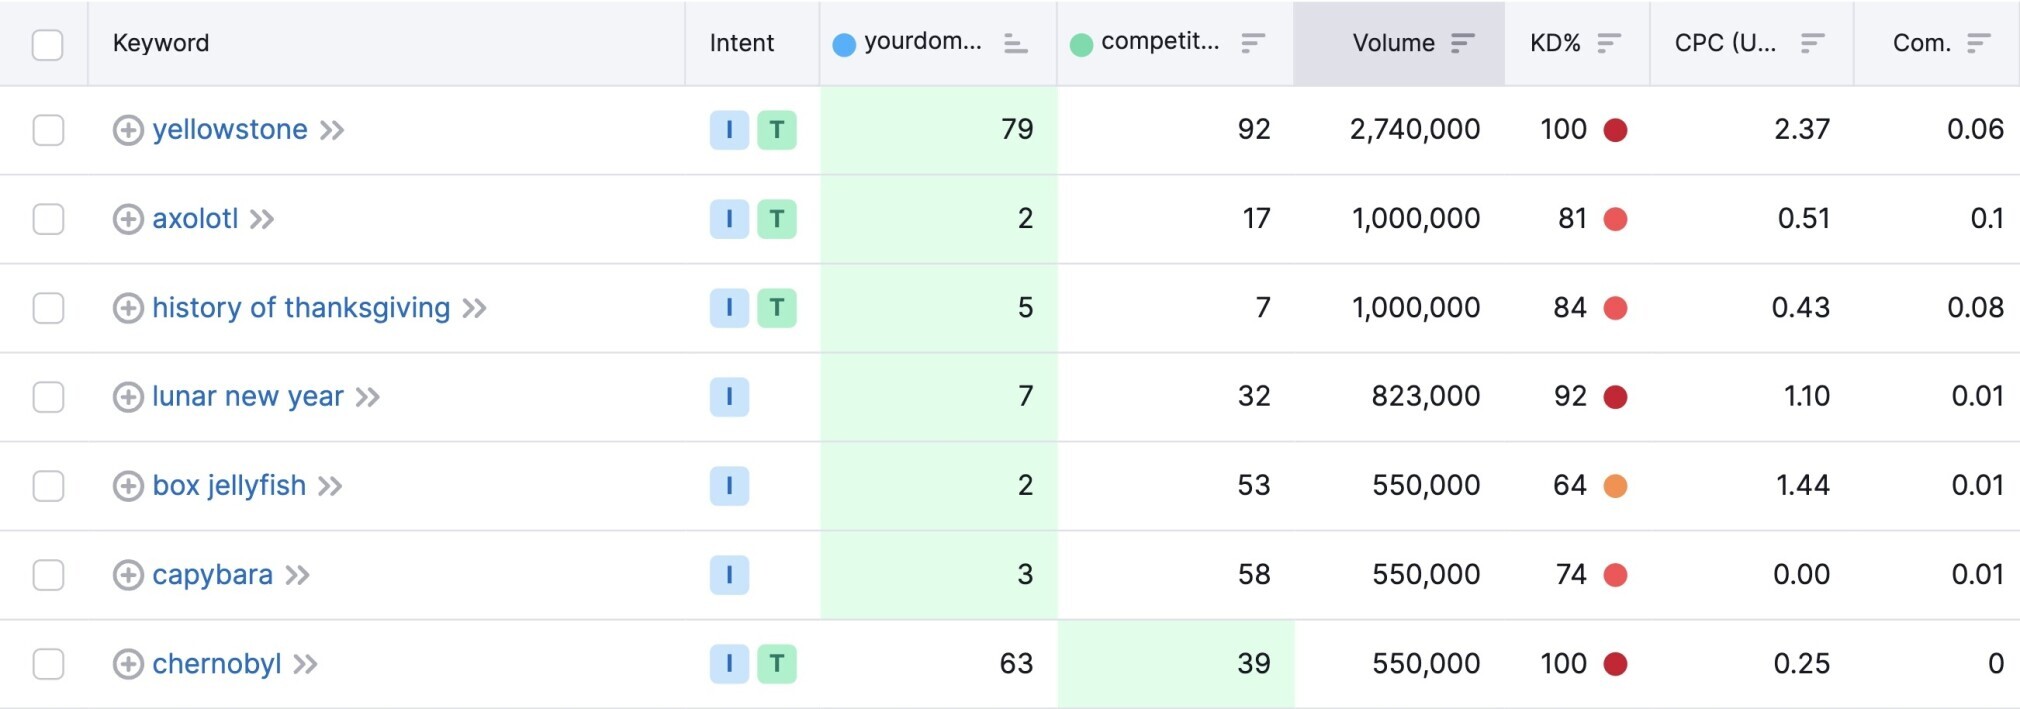Expand chernobyl row using plus icon
The height and width of the screenshot is (709, 2020).
128,664
